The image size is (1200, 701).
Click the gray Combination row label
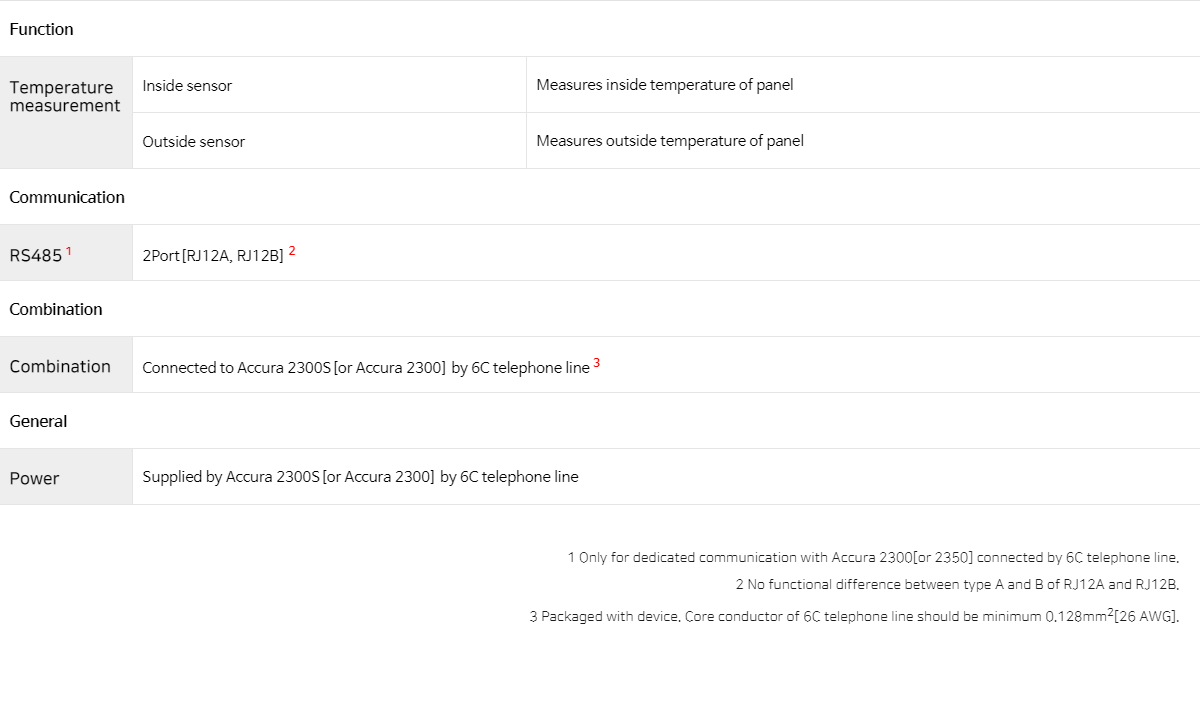pyautogui.click(x=60, y=366)
